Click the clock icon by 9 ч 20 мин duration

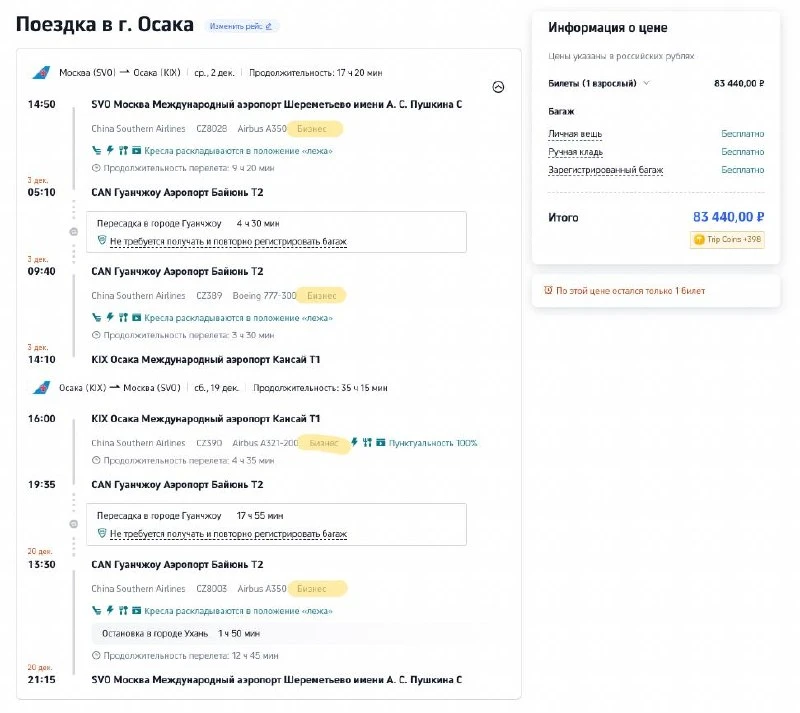tap(96, 168)
